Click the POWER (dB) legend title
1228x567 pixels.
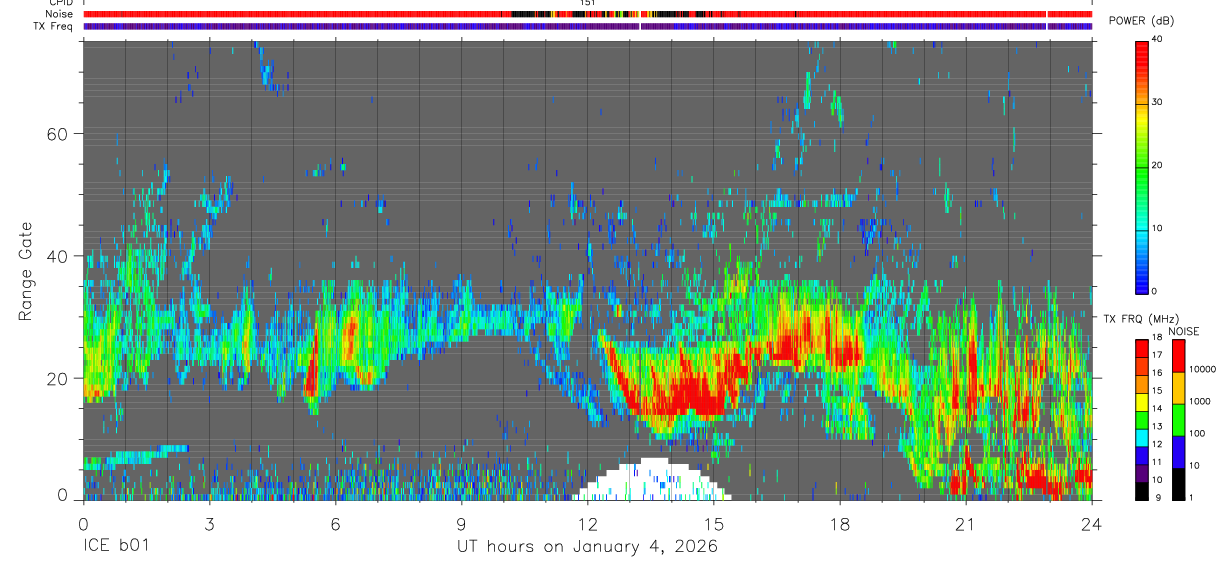click(1141, 21)
